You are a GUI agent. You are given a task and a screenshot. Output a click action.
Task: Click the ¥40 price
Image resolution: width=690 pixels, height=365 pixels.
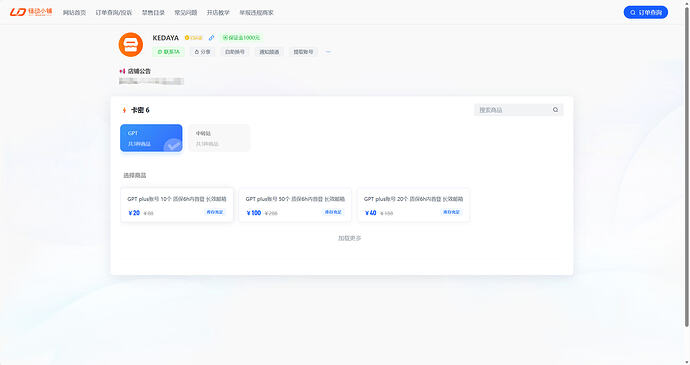pyautogui.click(x=371, y=213)
